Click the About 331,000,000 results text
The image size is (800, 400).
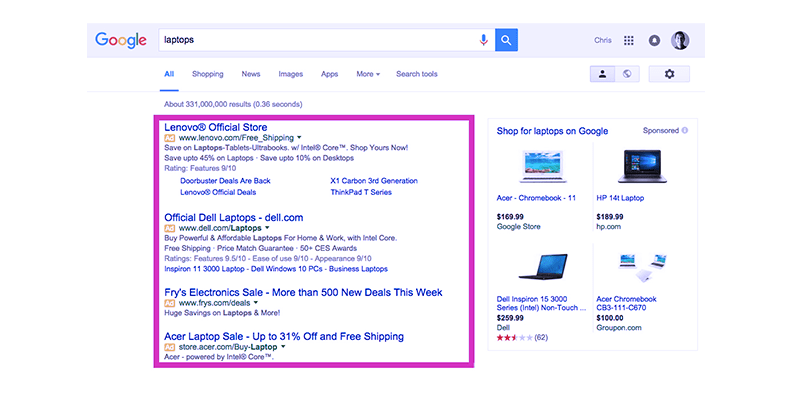click(233, 104)
